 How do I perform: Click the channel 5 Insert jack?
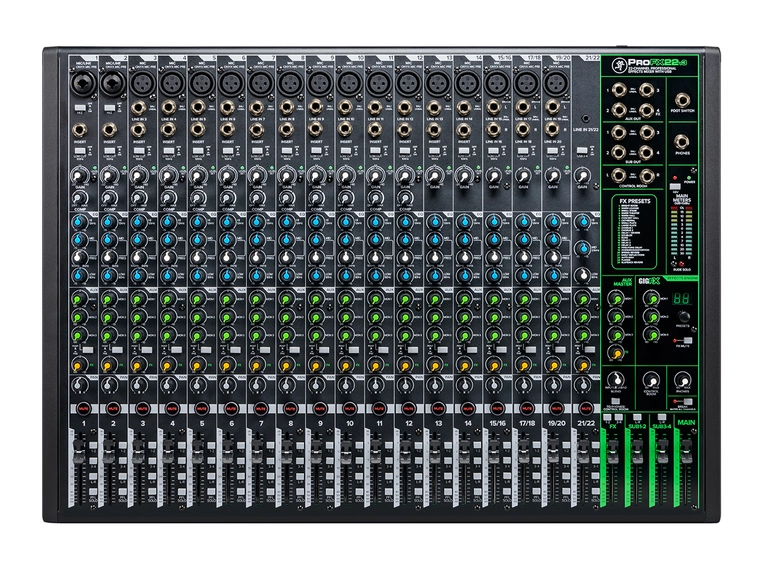198,129
